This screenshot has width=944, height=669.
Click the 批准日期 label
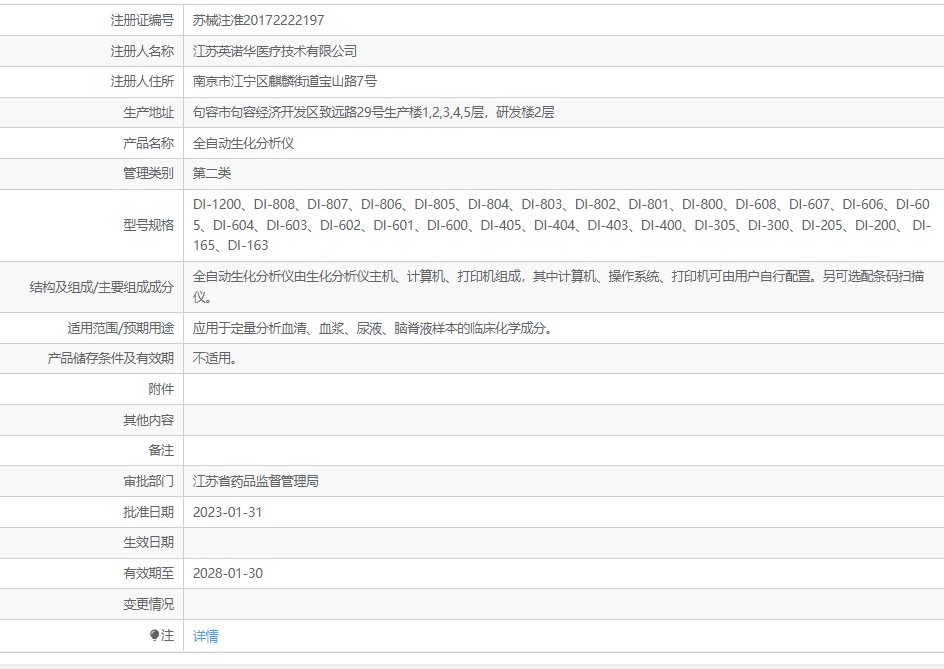[149, 512]
